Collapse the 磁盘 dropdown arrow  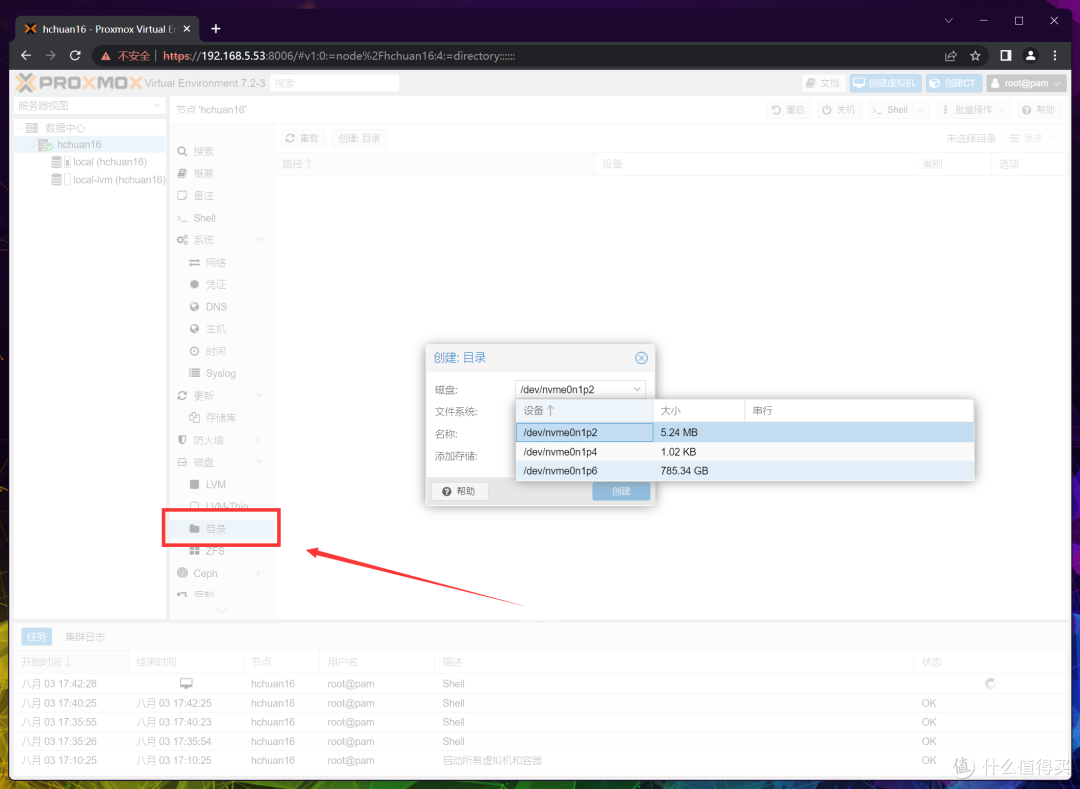point(637,389)
